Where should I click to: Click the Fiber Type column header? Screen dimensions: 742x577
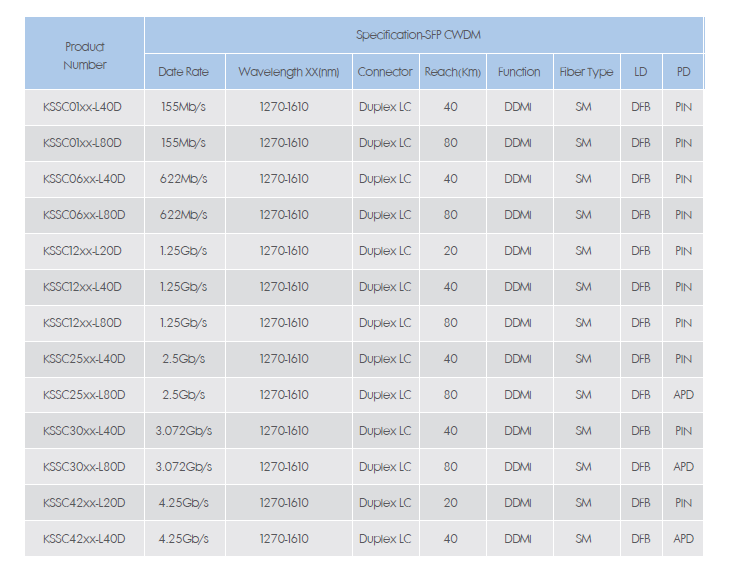click(x=586, y=72)
